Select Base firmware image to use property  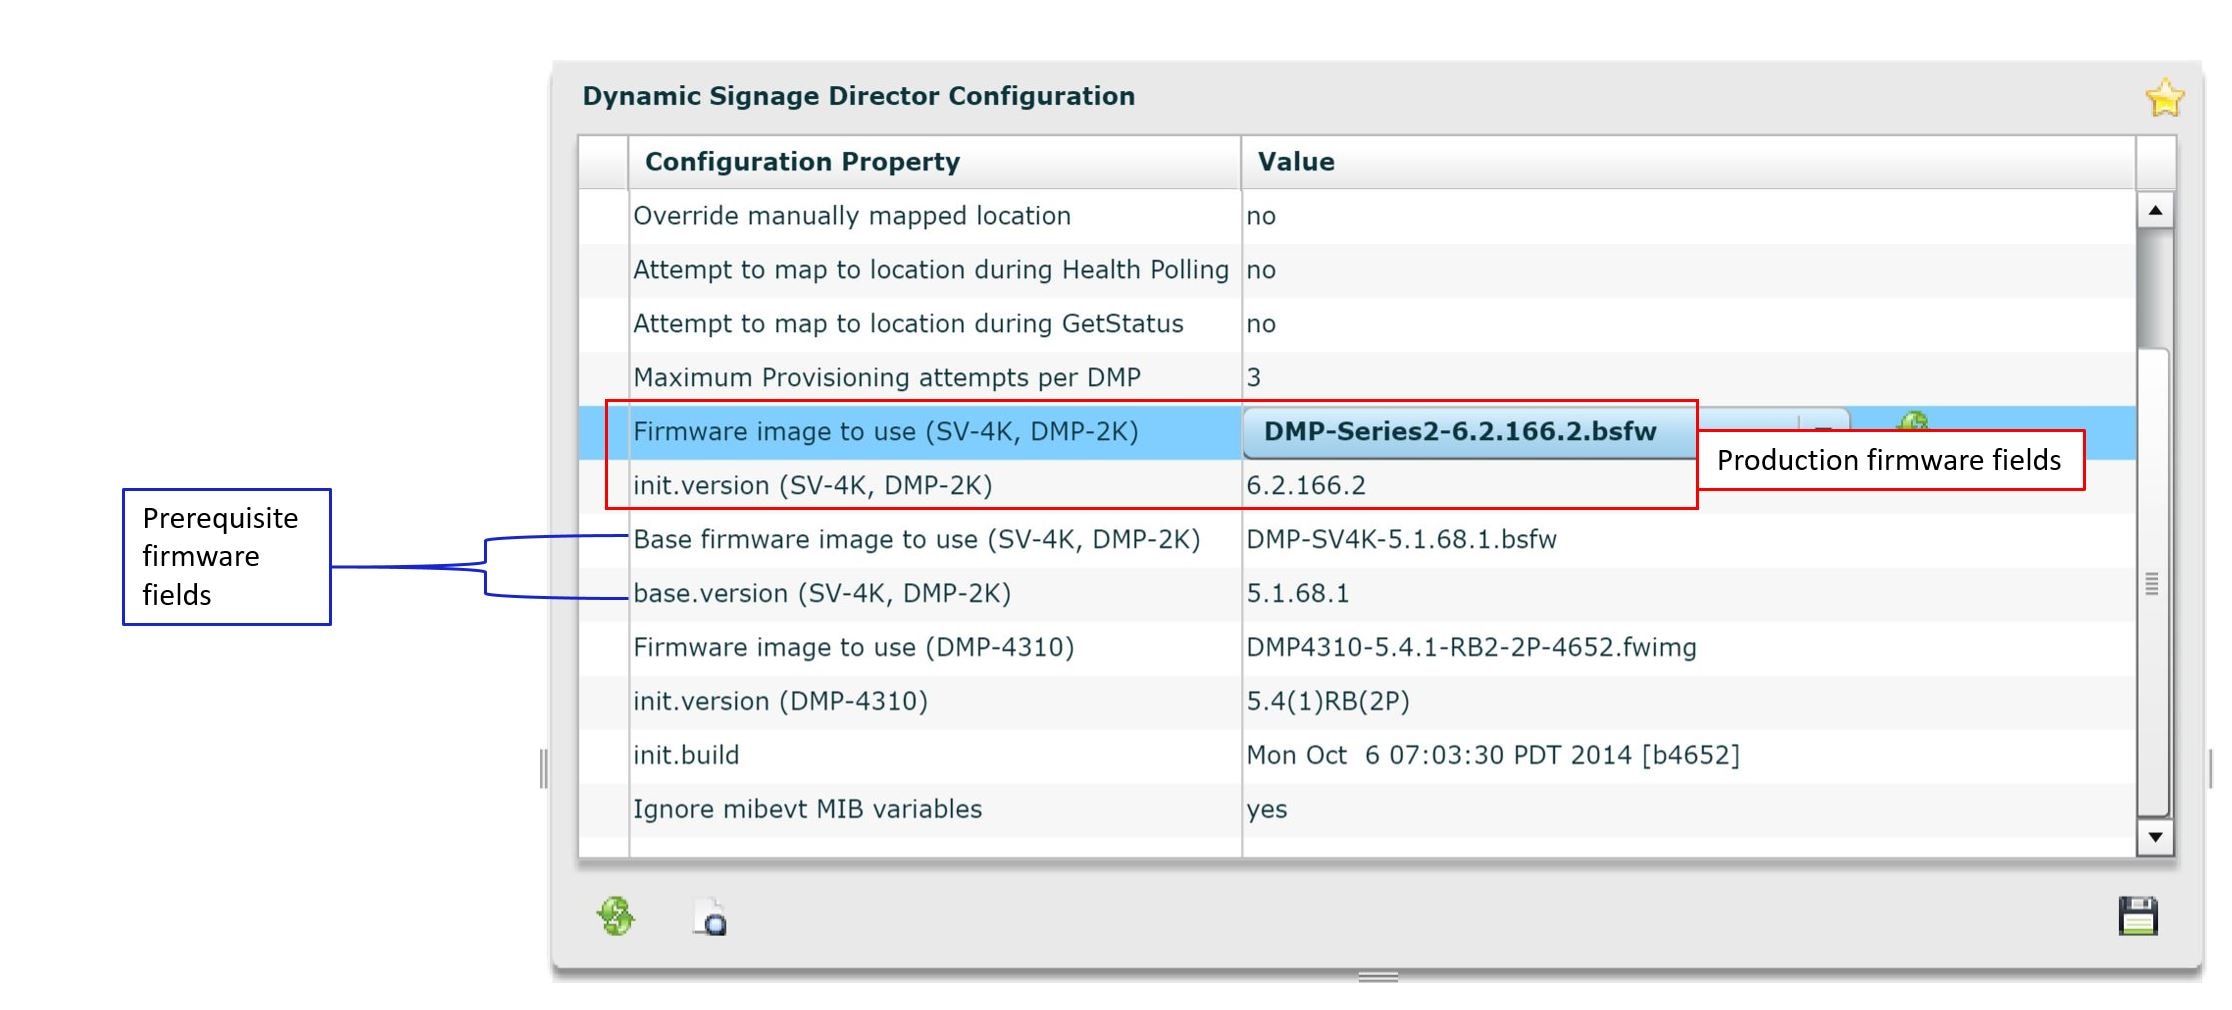(x=916, y=540)
